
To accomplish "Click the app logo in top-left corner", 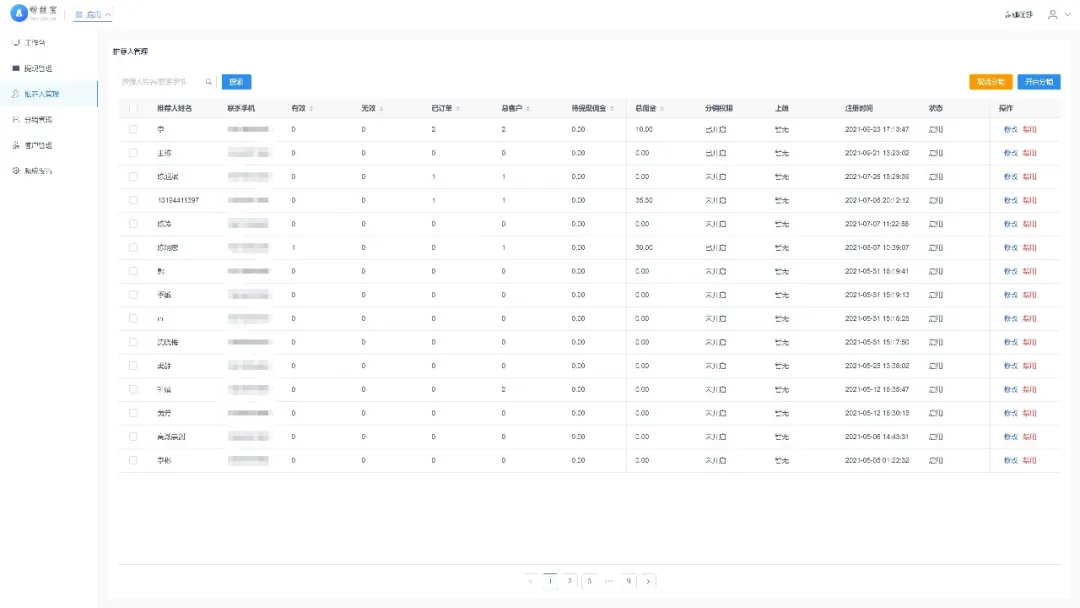I will point(18,14).
